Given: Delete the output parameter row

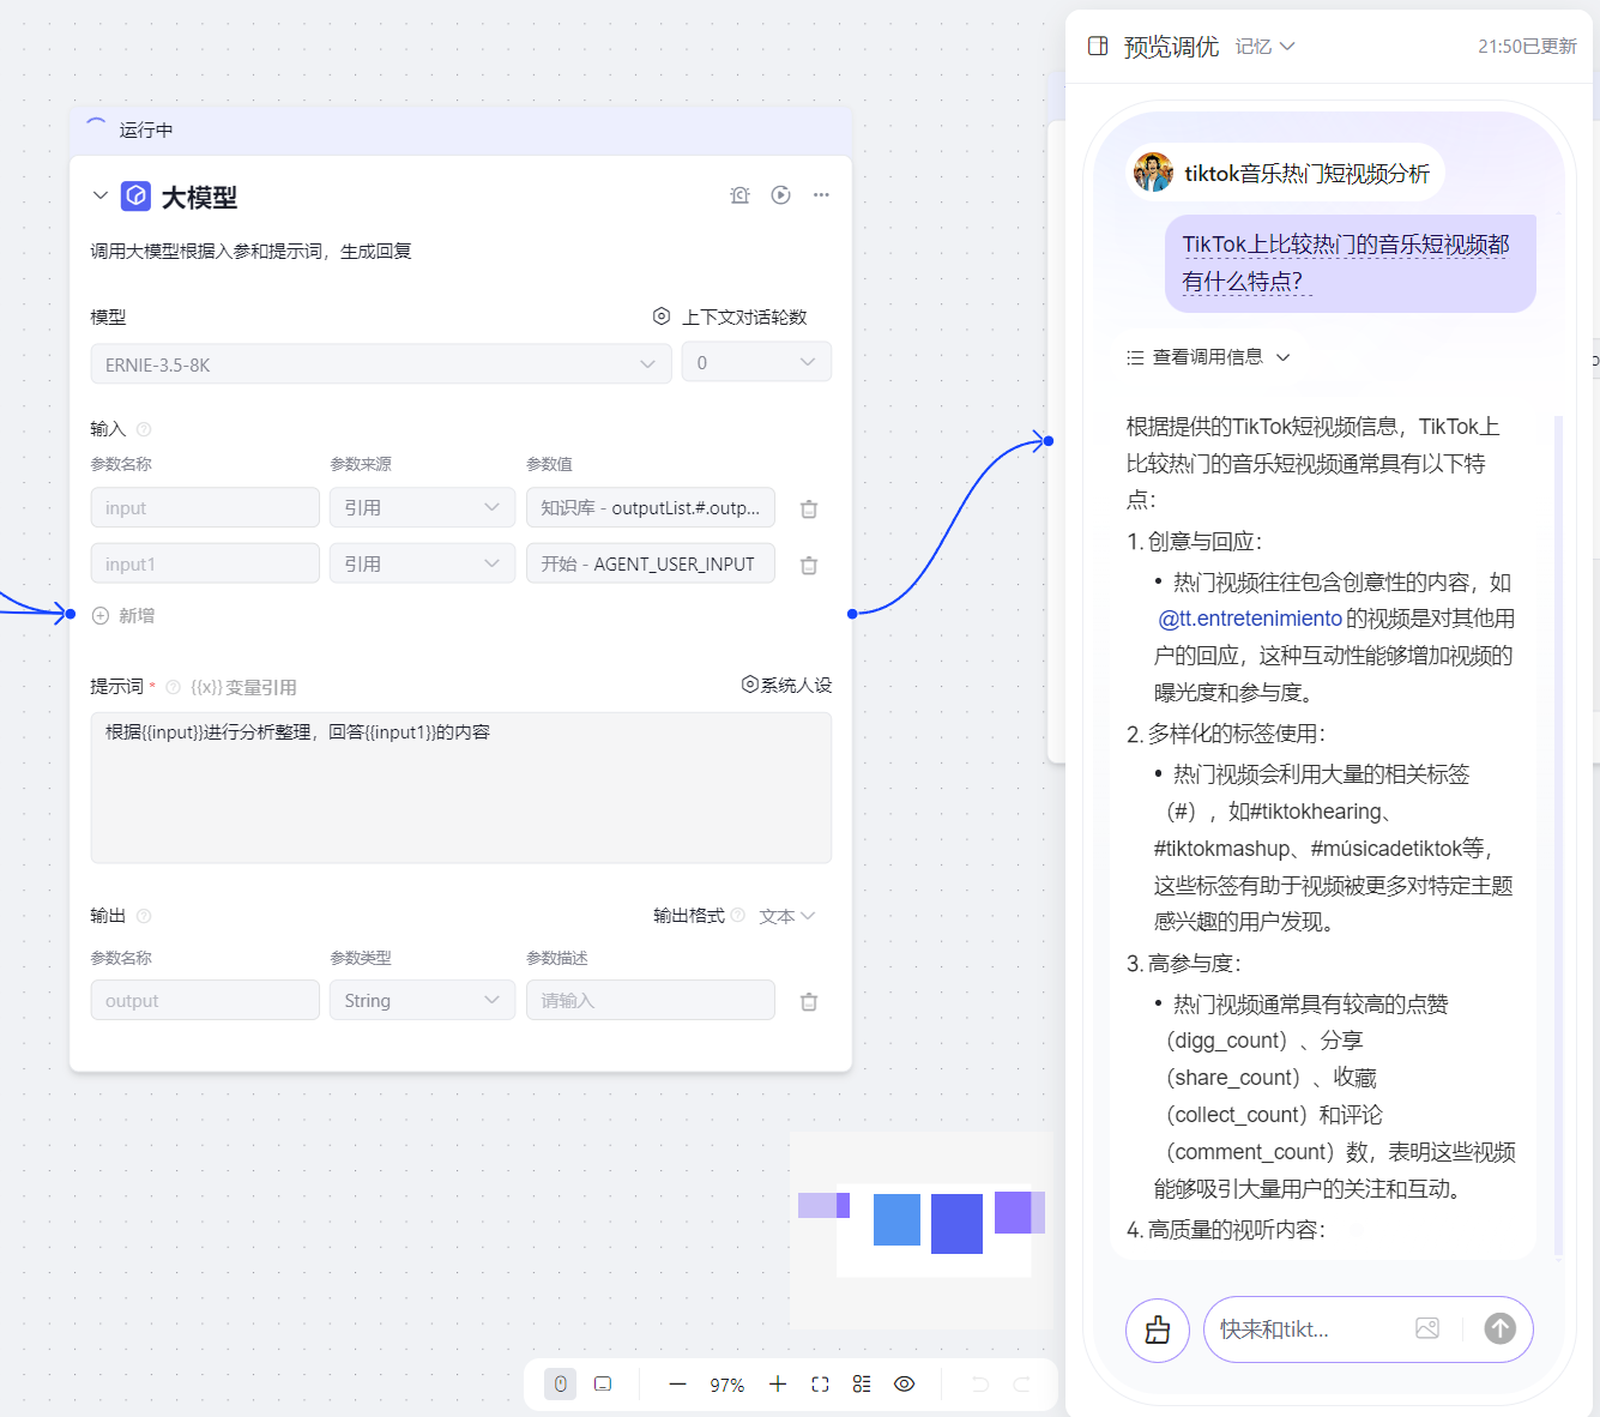Looking at the screenshot, I should click(809, 1002).
